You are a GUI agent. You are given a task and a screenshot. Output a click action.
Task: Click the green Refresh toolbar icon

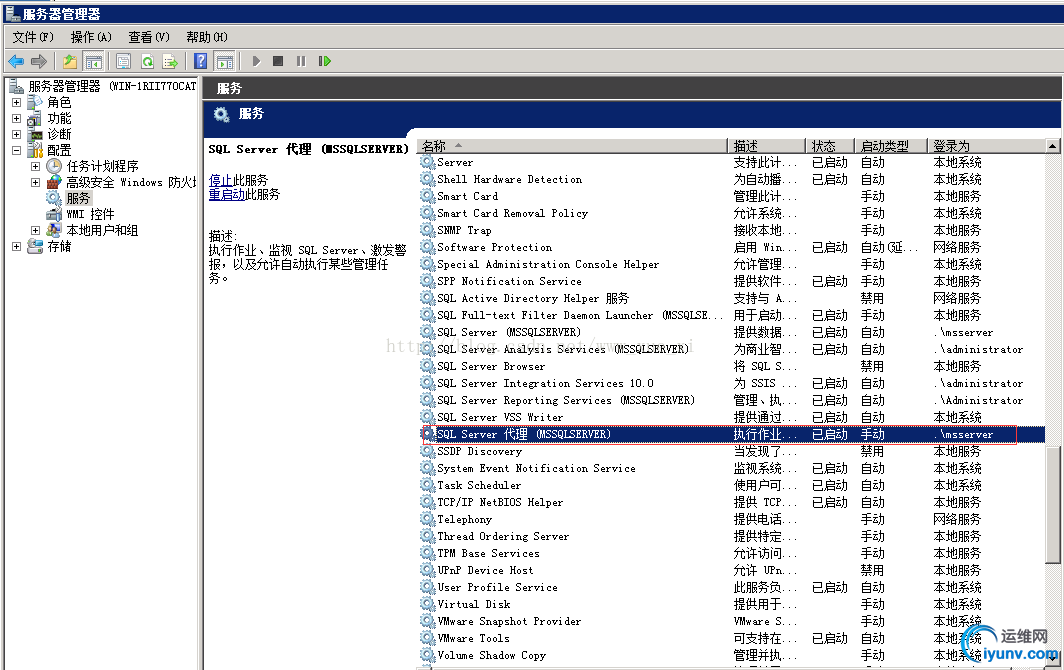(147, 62)
